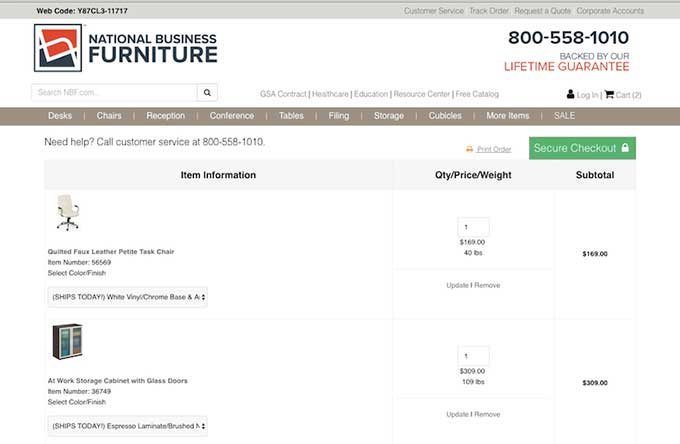Click the search magnifier button
680x444 pixels.
point(207,92)
